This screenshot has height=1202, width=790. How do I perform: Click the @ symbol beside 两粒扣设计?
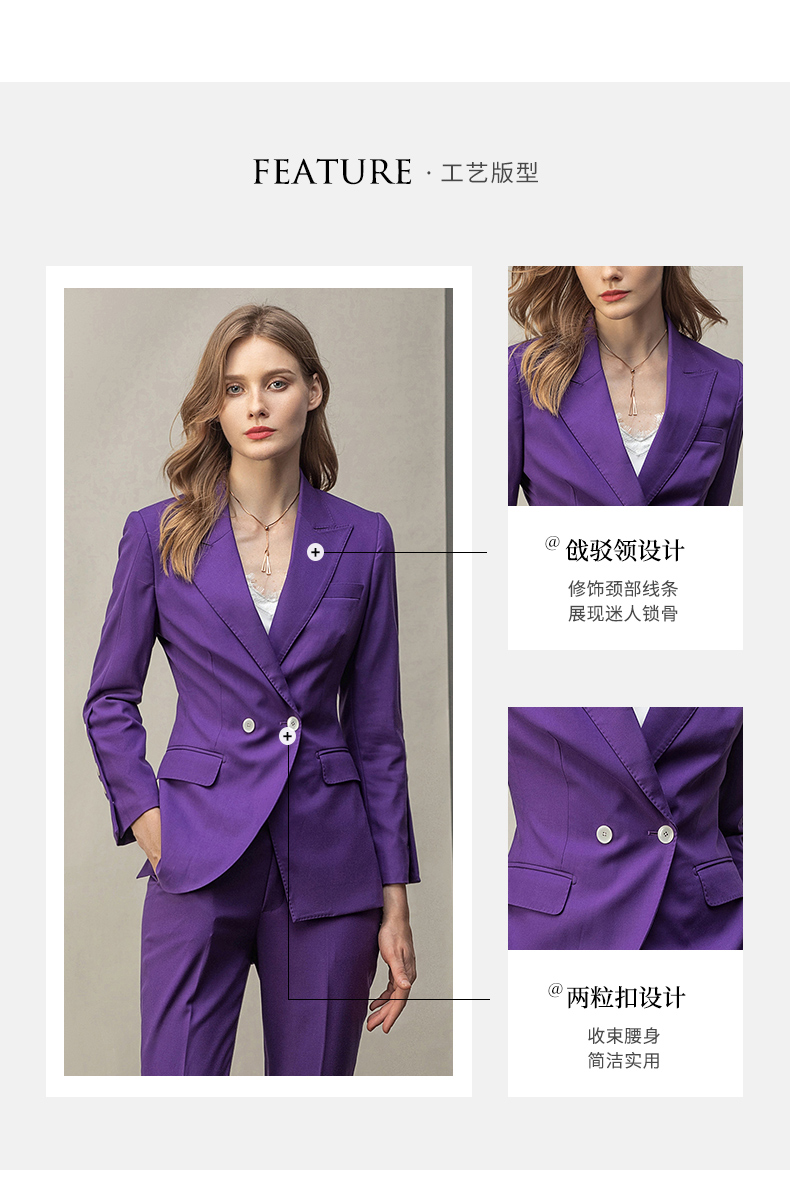click(x=556, y=990)
